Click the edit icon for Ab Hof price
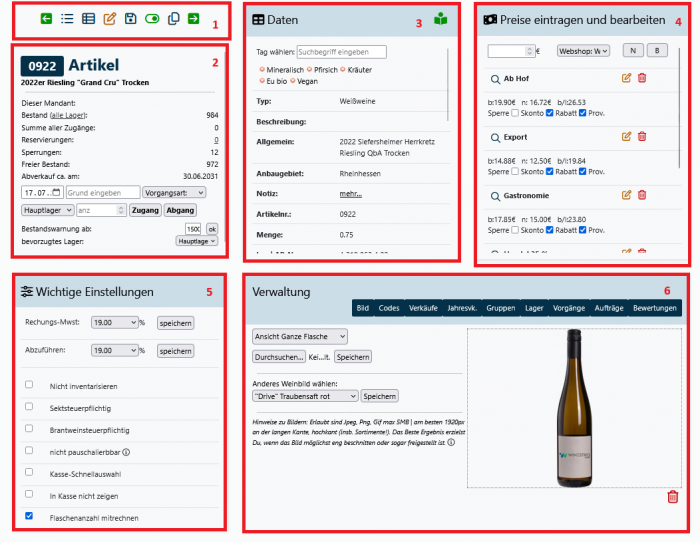700x542 pixels. click(x=627, y=78)
